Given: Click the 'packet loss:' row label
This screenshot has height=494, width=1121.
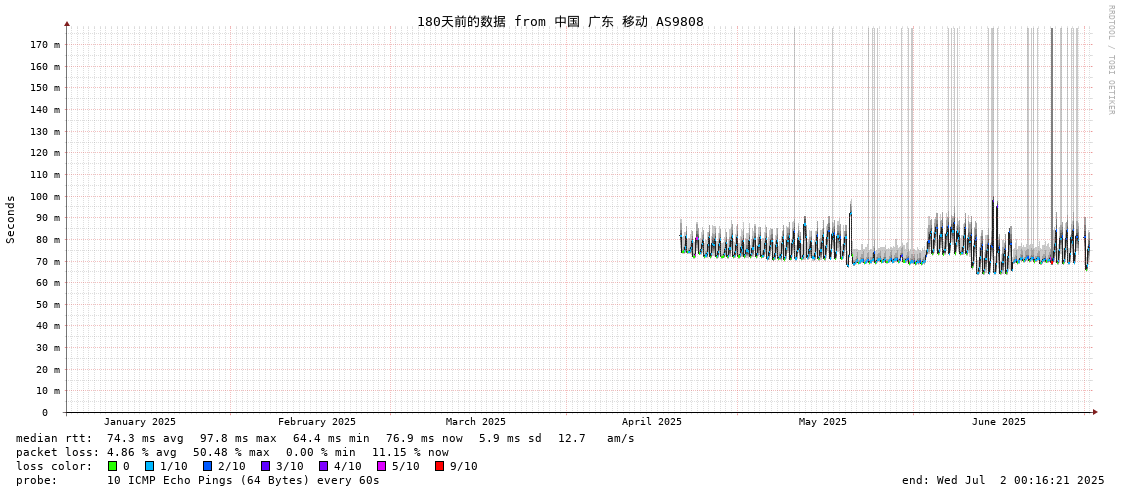Looking at the screenshot, I should [x=57, y=453].
